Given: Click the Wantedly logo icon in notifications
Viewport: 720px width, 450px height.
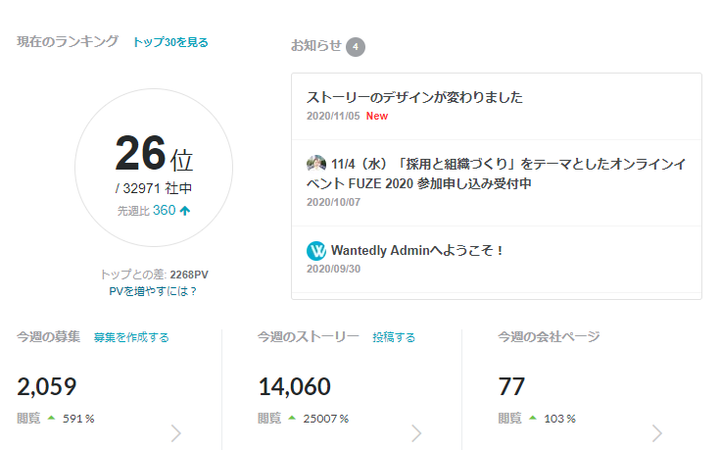Looking at the screenshot, I should click(317, 250).
